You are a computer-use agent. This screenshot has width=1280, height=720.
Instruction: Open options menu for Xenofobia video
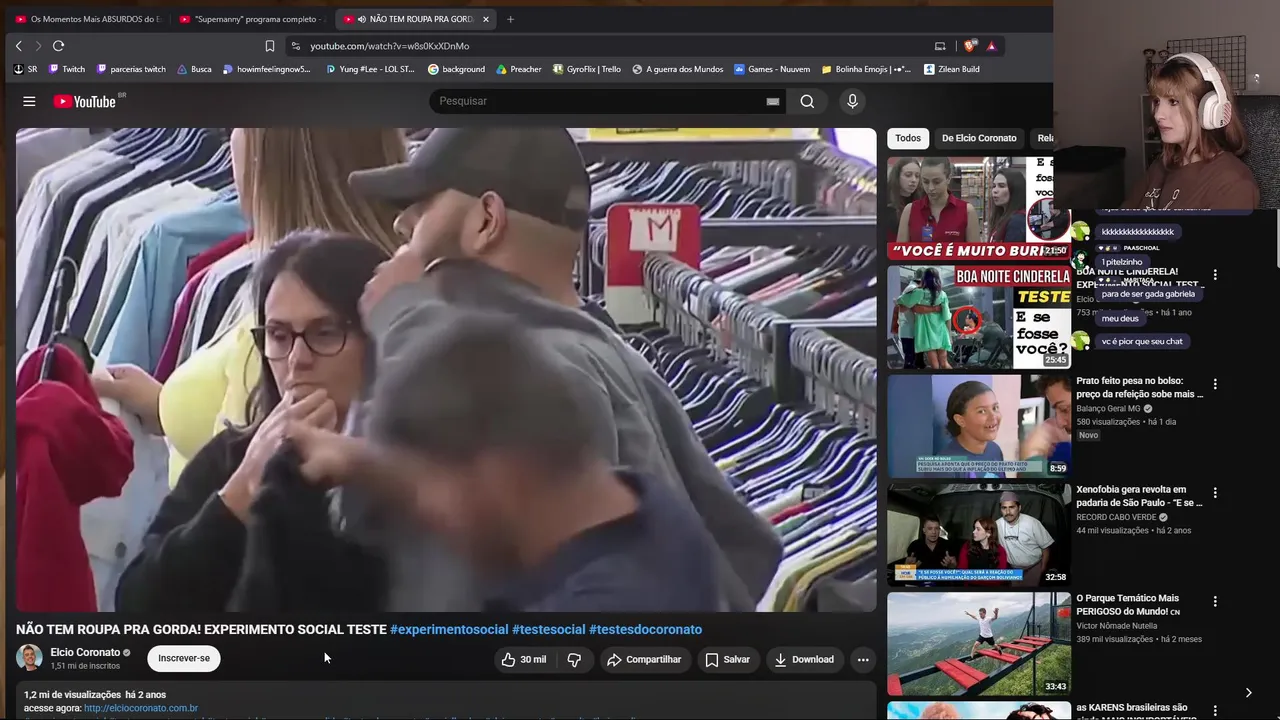coord(1215,493)
